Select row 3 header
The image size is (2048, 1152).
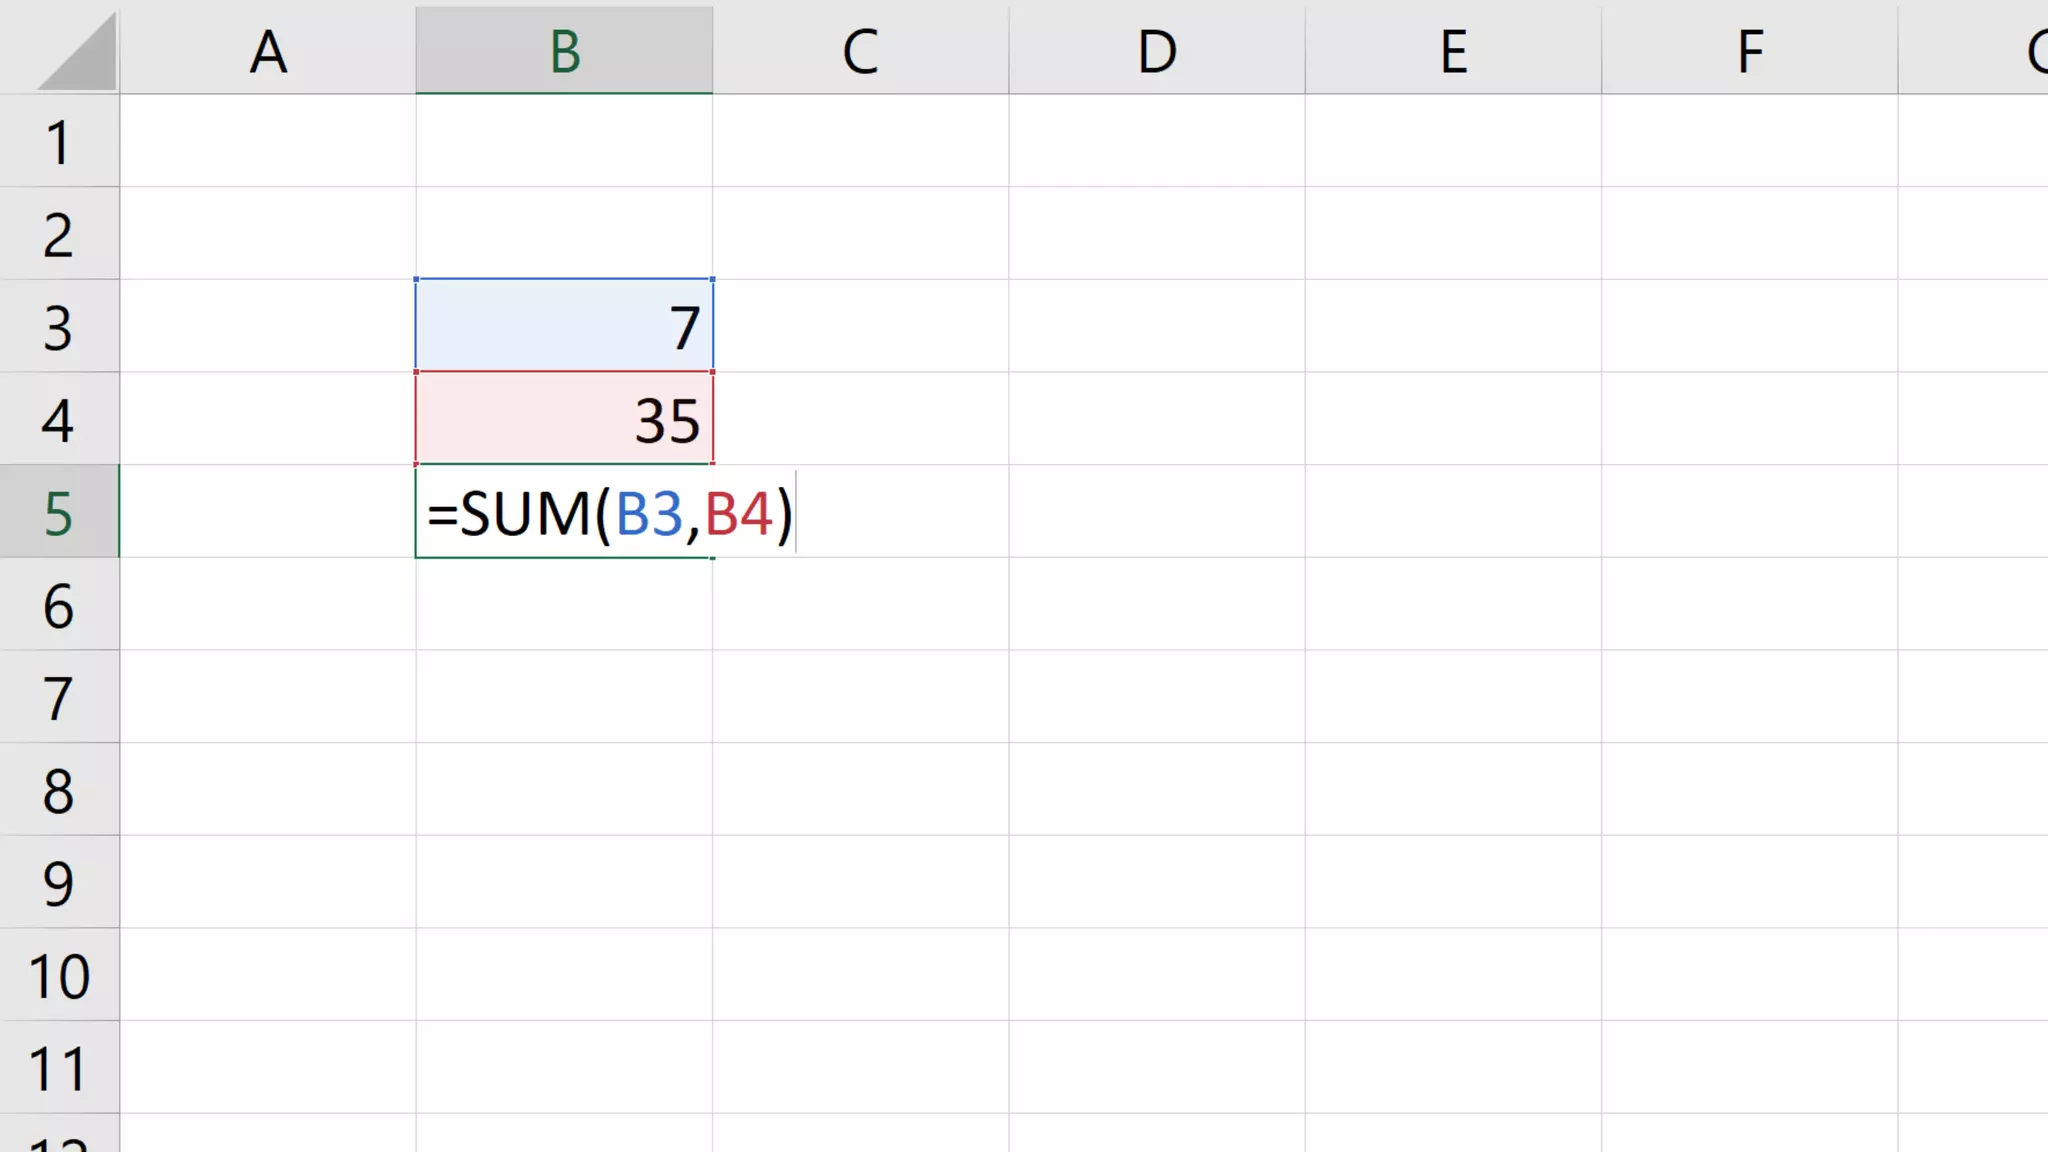(x=58, y=327)
